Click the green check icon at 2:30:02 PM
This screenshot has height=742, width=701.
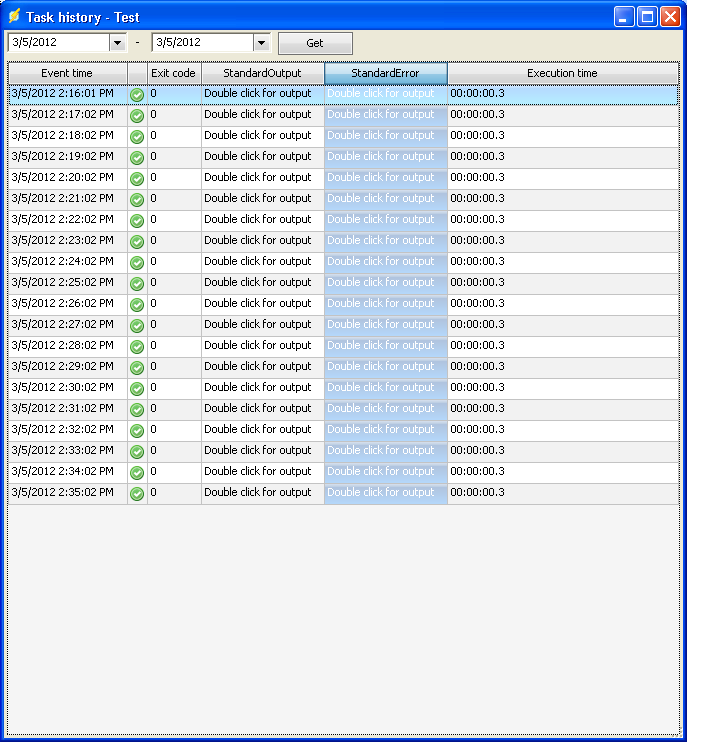(x=137, y=388)
